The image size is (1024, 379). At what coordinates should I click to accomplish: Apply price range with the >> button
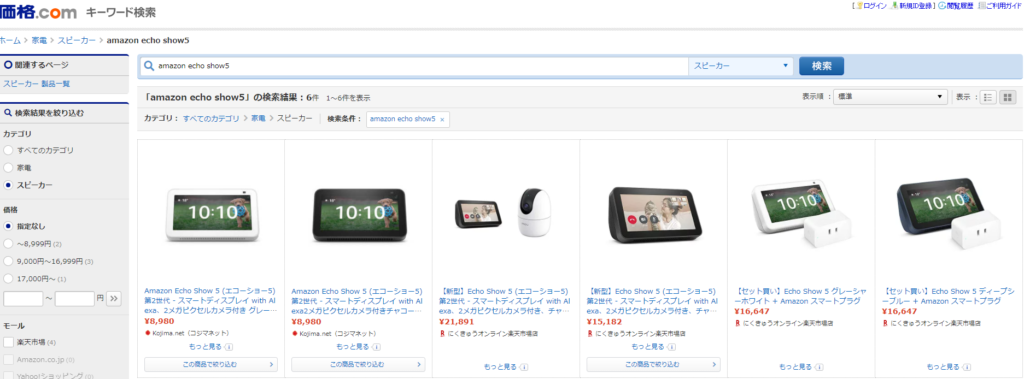pos(114,299)
